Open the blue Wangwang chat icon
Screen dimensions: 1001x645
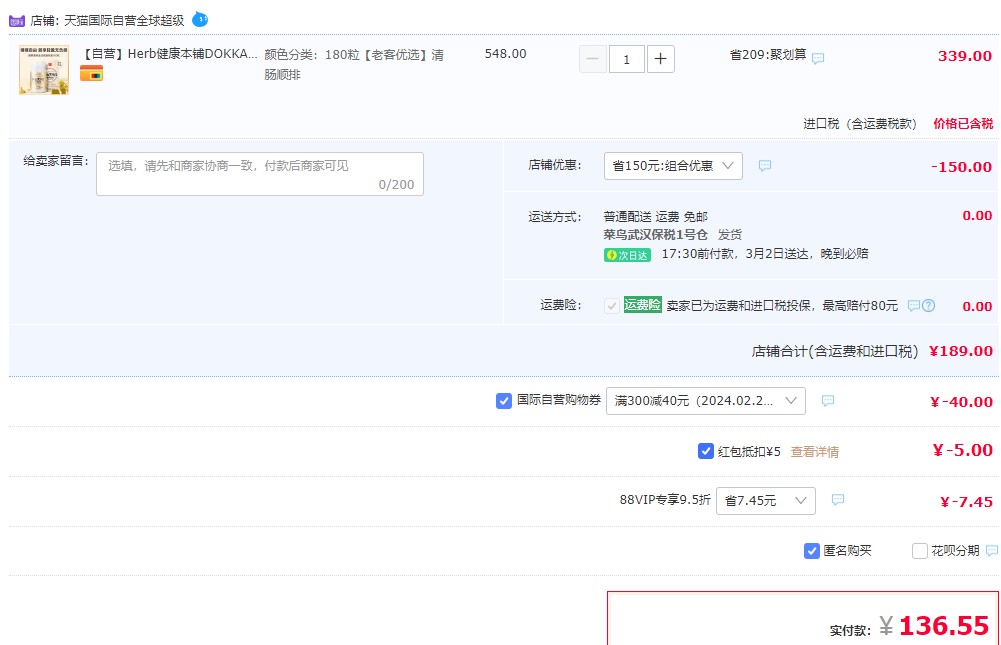tap(200, 19)
